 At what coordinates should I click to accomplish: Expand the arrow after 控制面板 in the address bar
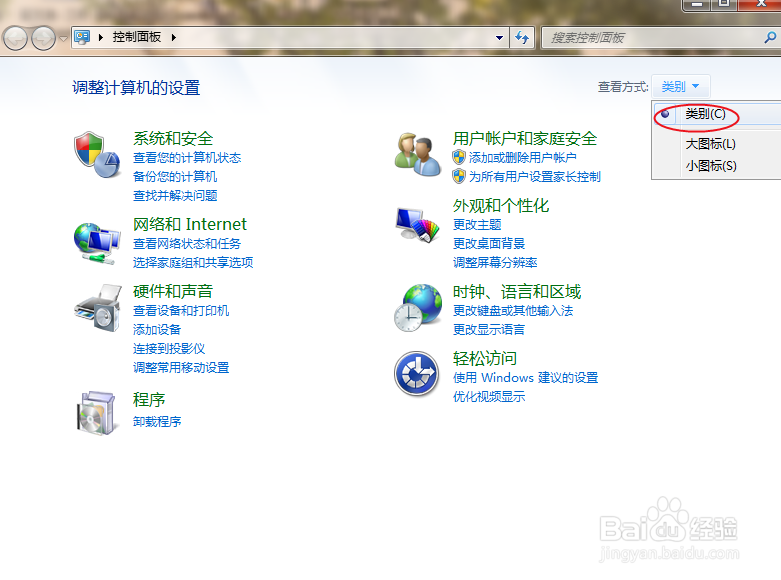tap(173, 37)
